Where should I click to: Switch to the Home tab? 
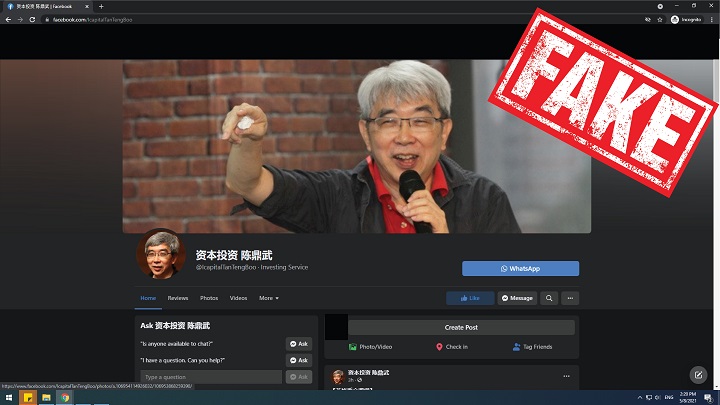point(148,298)
